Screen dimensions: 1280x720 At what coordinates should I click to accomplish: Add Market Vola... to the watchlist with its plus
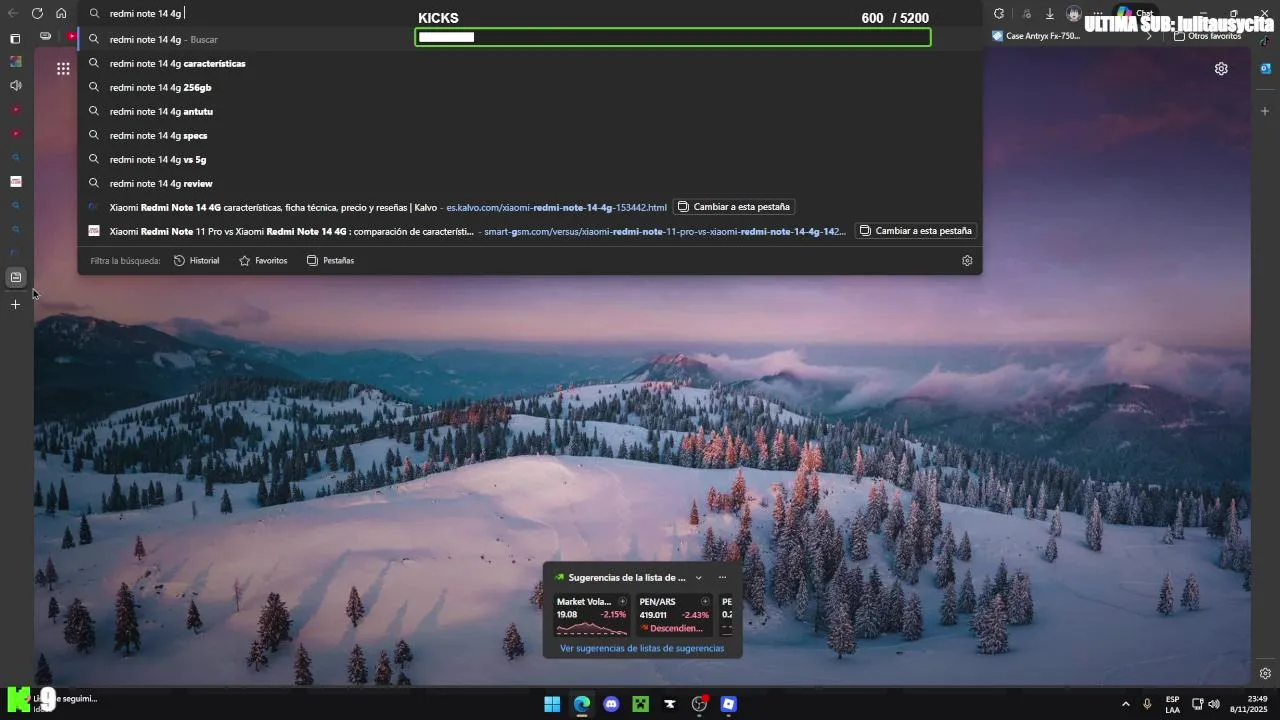[622, 601]
